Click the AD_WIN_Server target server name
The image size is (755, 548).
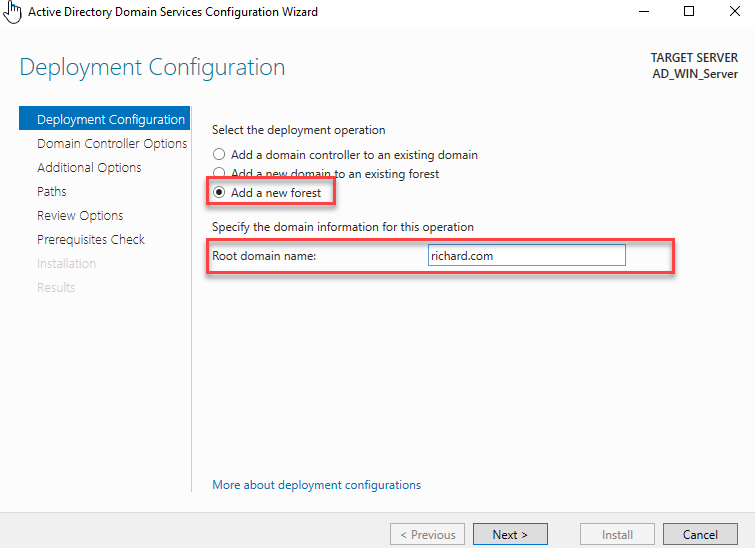[695, 74]
